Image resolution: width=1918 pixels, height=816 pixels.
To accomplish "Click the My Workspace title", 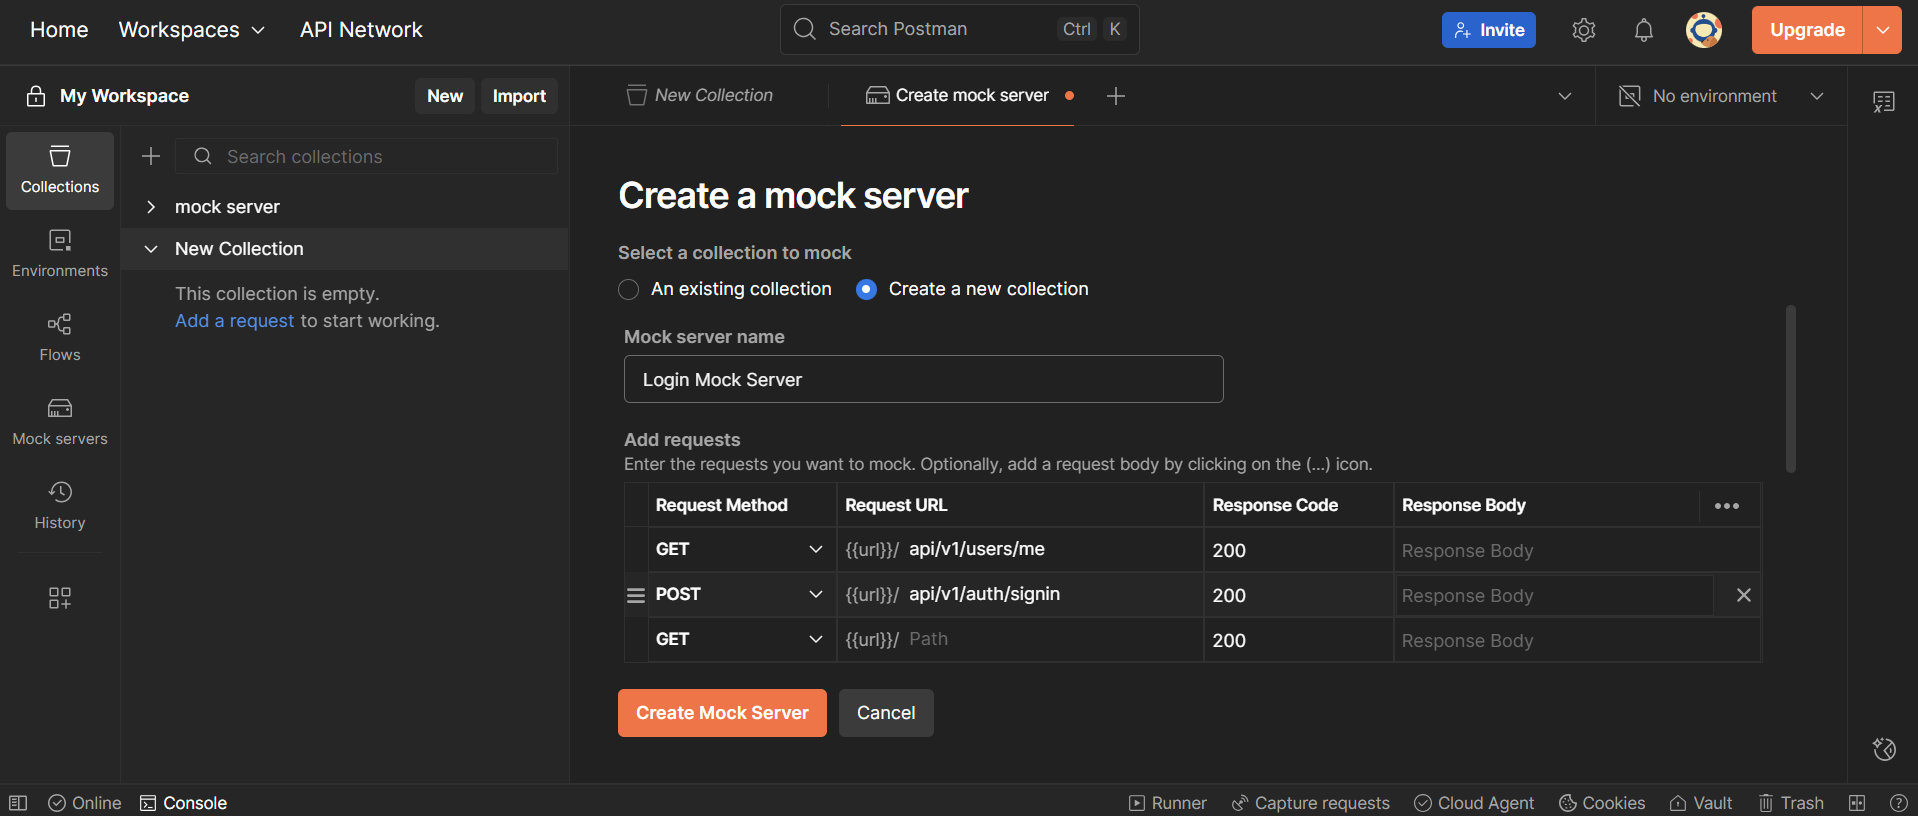I will coord(124,96).
